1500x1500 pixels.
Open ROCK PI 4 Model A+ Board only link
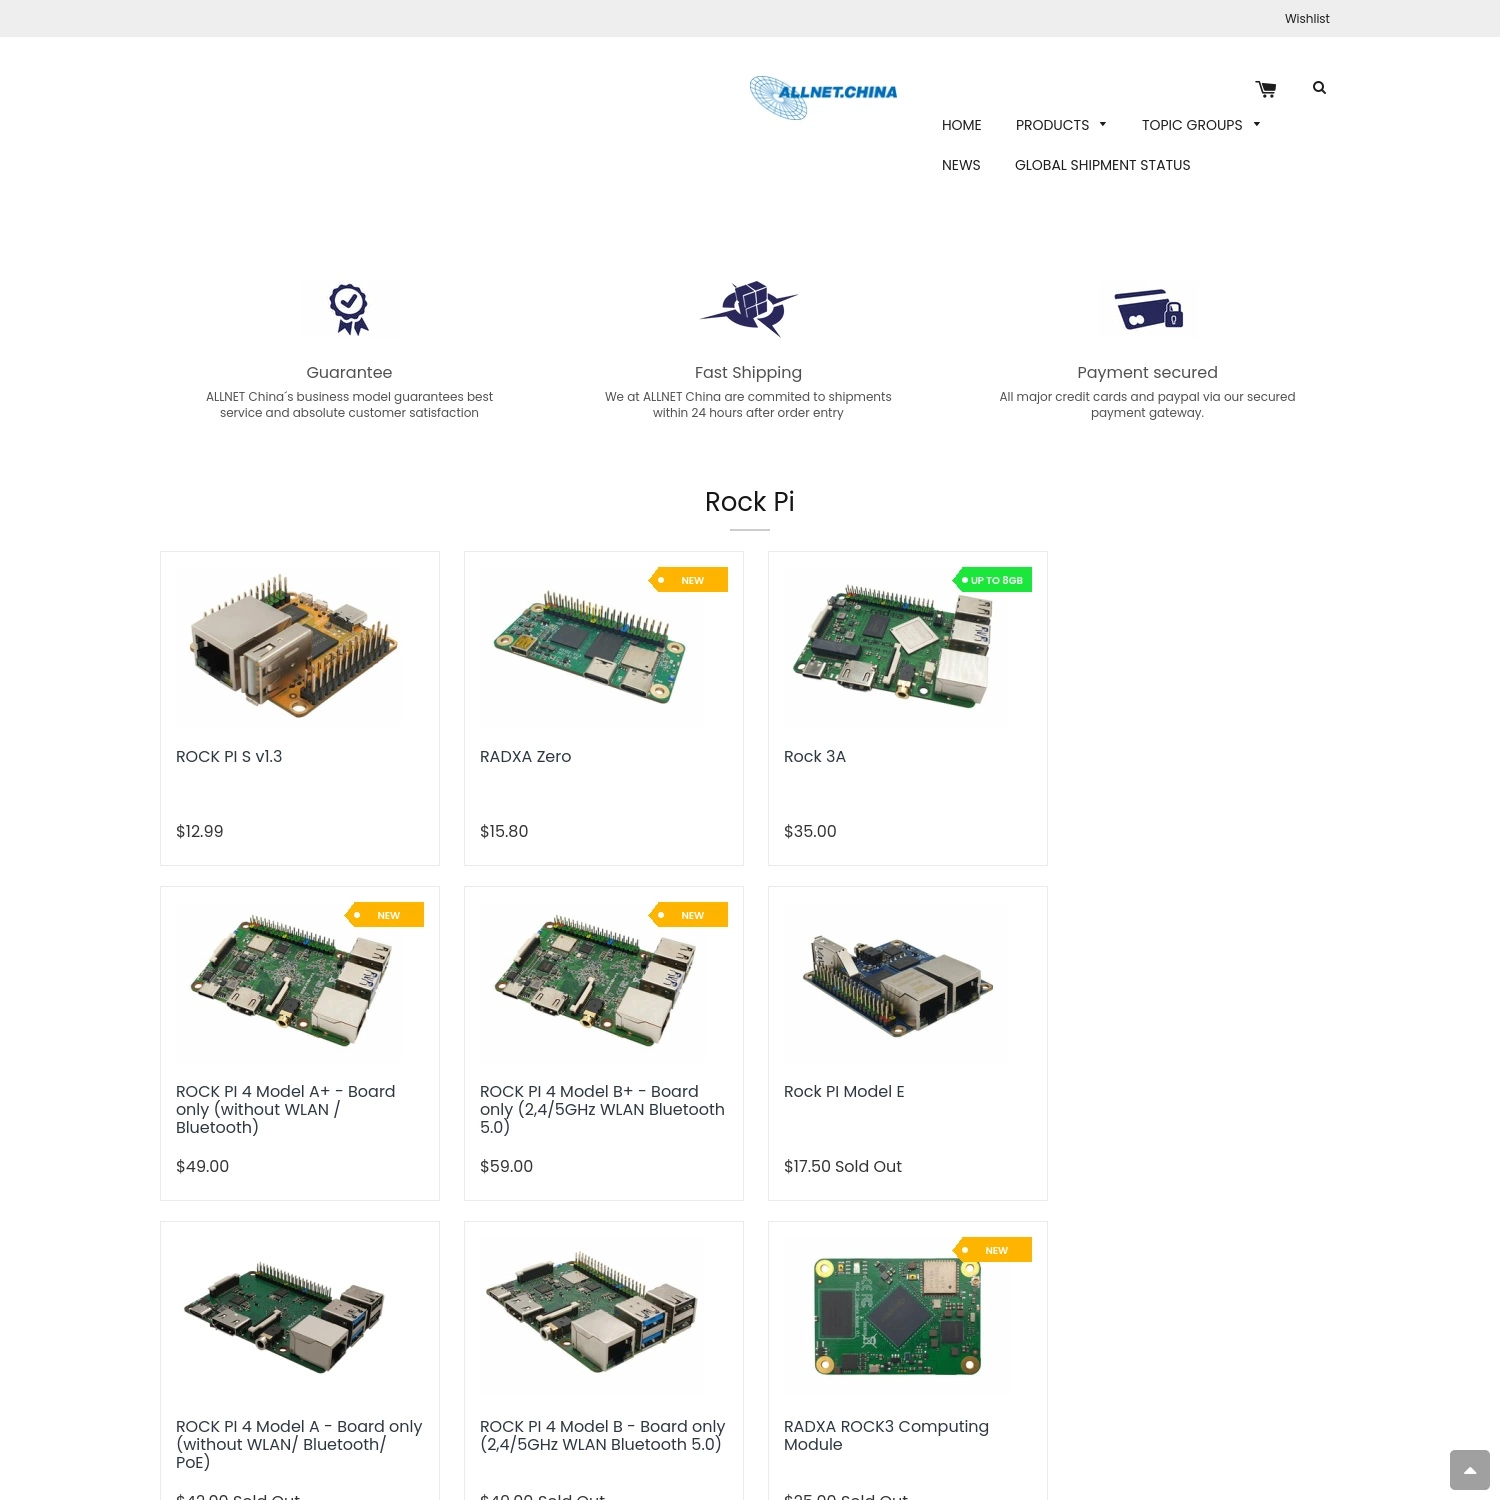point(286,1109)
